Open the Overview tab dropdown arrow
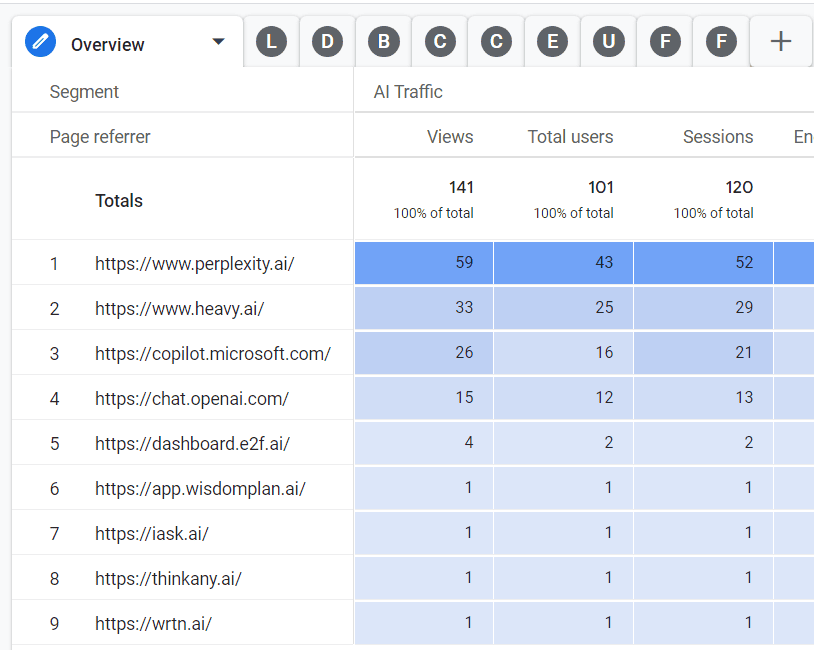 219,42
